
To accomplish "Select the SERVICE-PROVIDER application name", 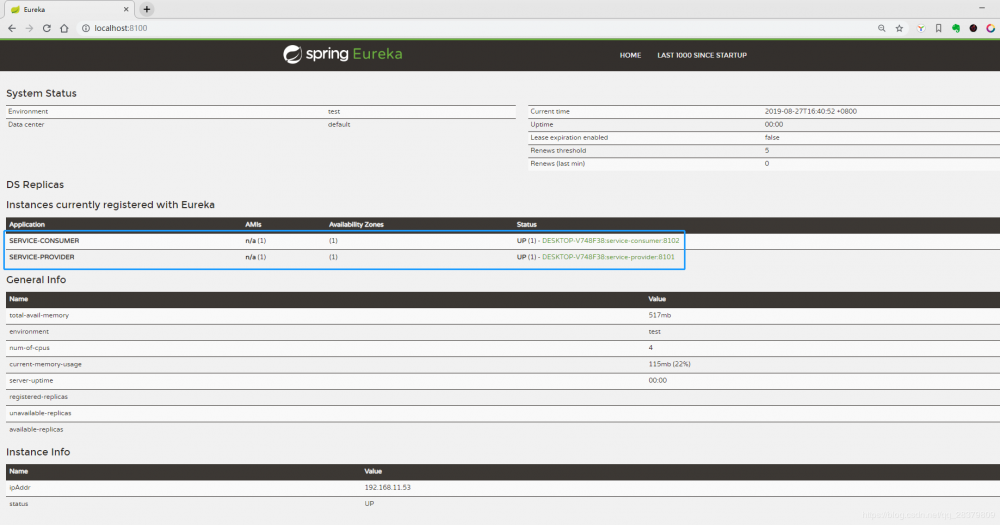I will [x=41, y=257].
